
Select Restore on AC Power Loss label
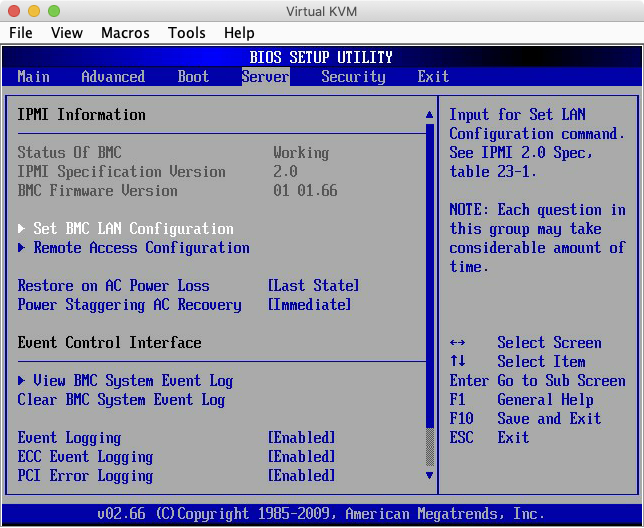[113, 286]
